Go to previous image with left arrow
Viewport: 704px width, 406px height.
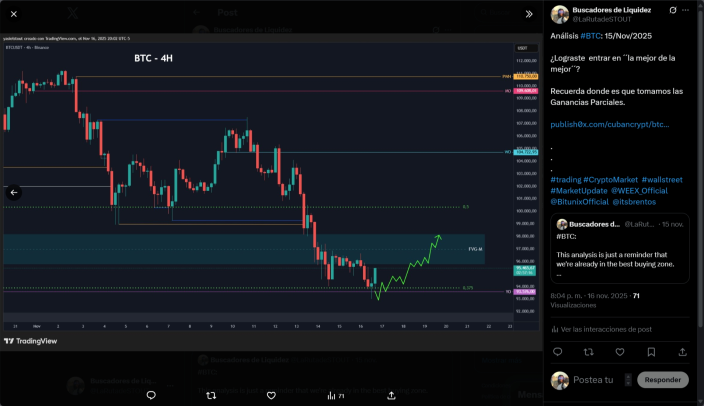pos(14,193)
